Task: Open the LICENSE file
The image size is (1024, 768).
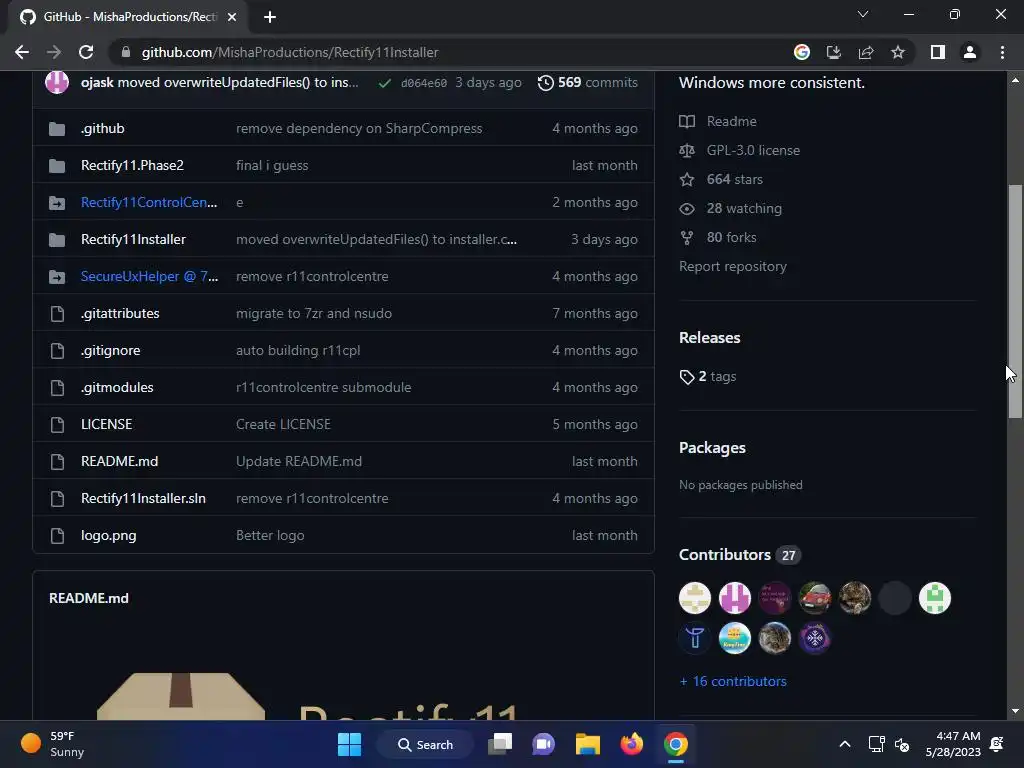Action: click(x=106, y=424)
